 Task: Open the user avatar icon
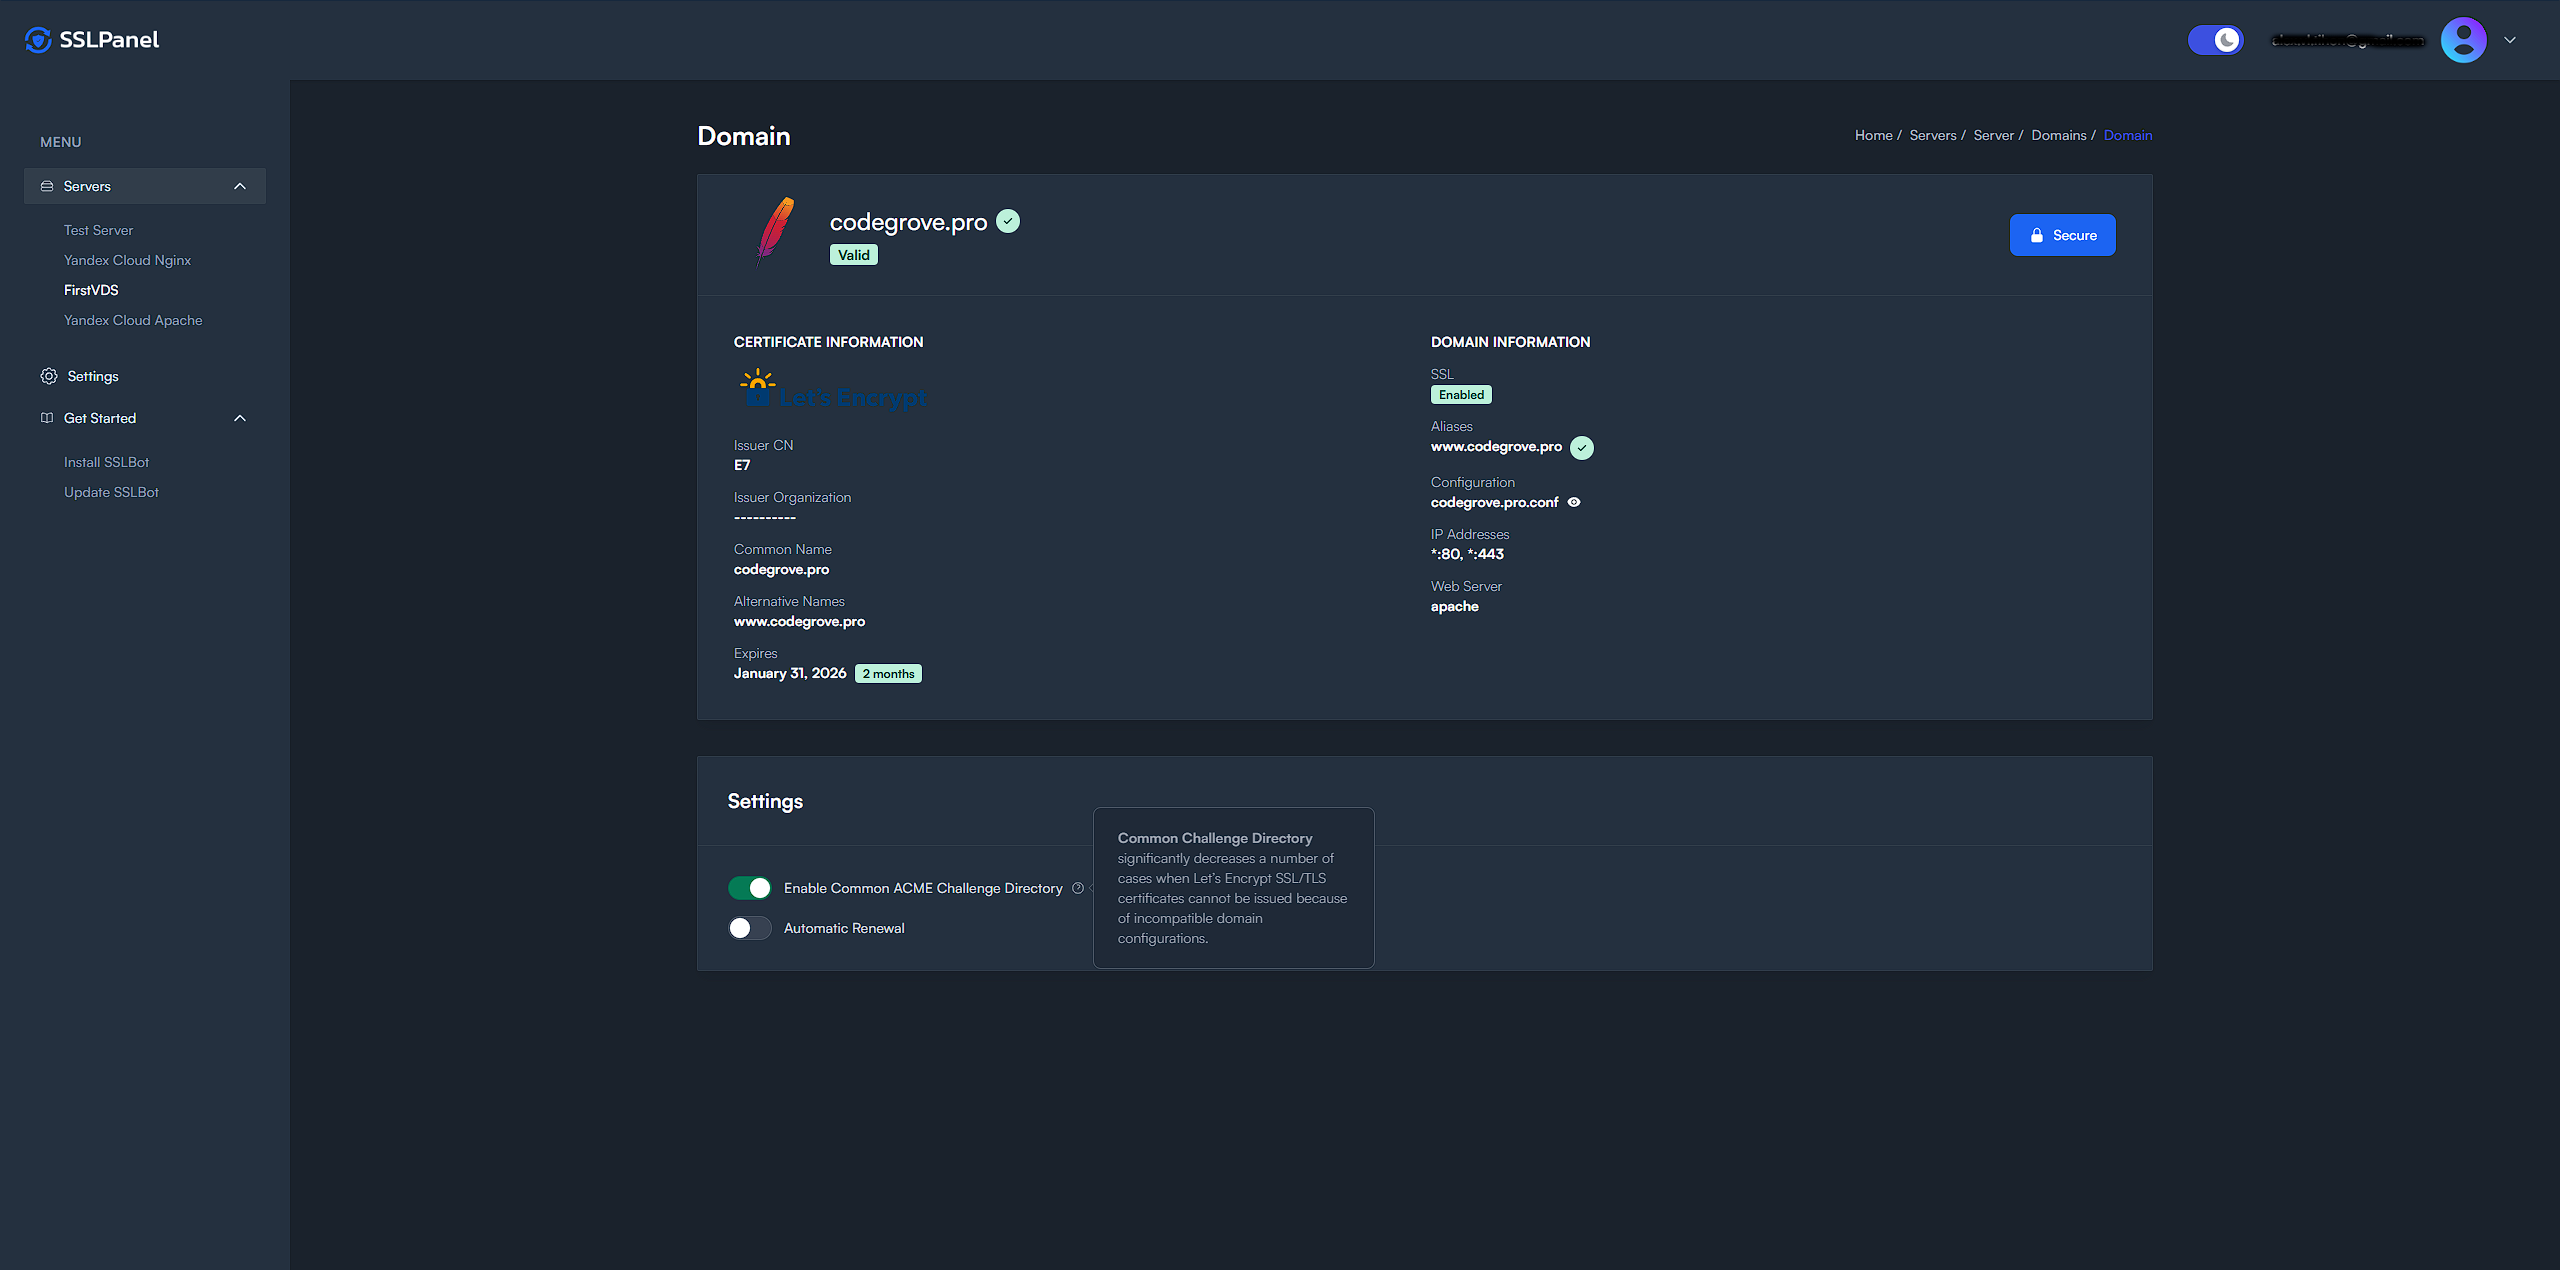[x=2464, y=40]
